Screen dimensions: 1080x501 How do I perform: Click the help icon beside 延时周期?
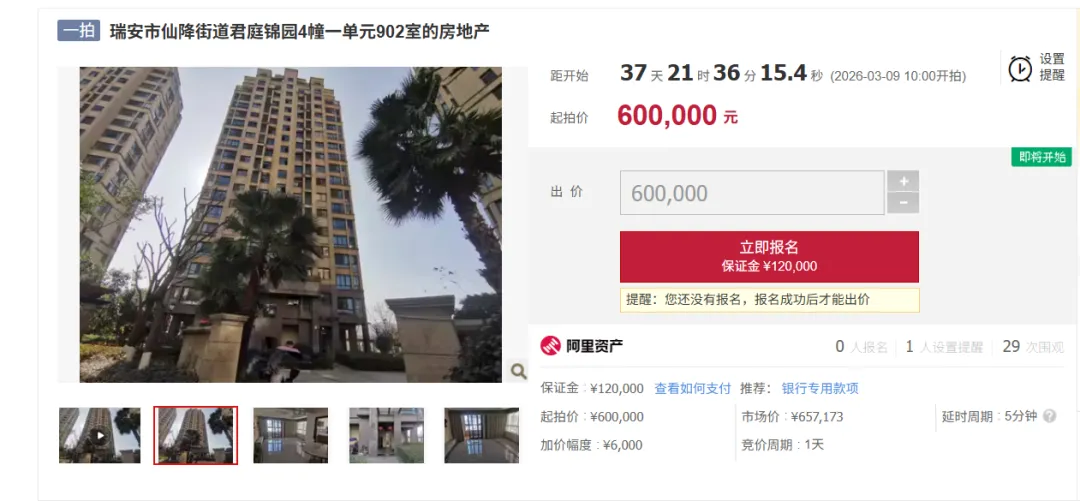(1050, 416)
